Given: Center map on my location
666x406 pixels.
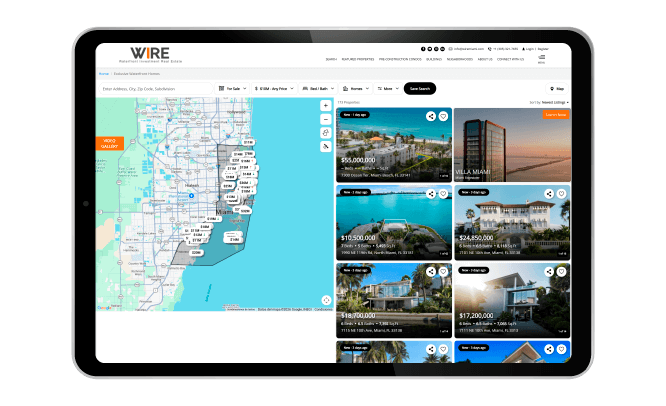Looking at the screenshot, I should point(326,146).
